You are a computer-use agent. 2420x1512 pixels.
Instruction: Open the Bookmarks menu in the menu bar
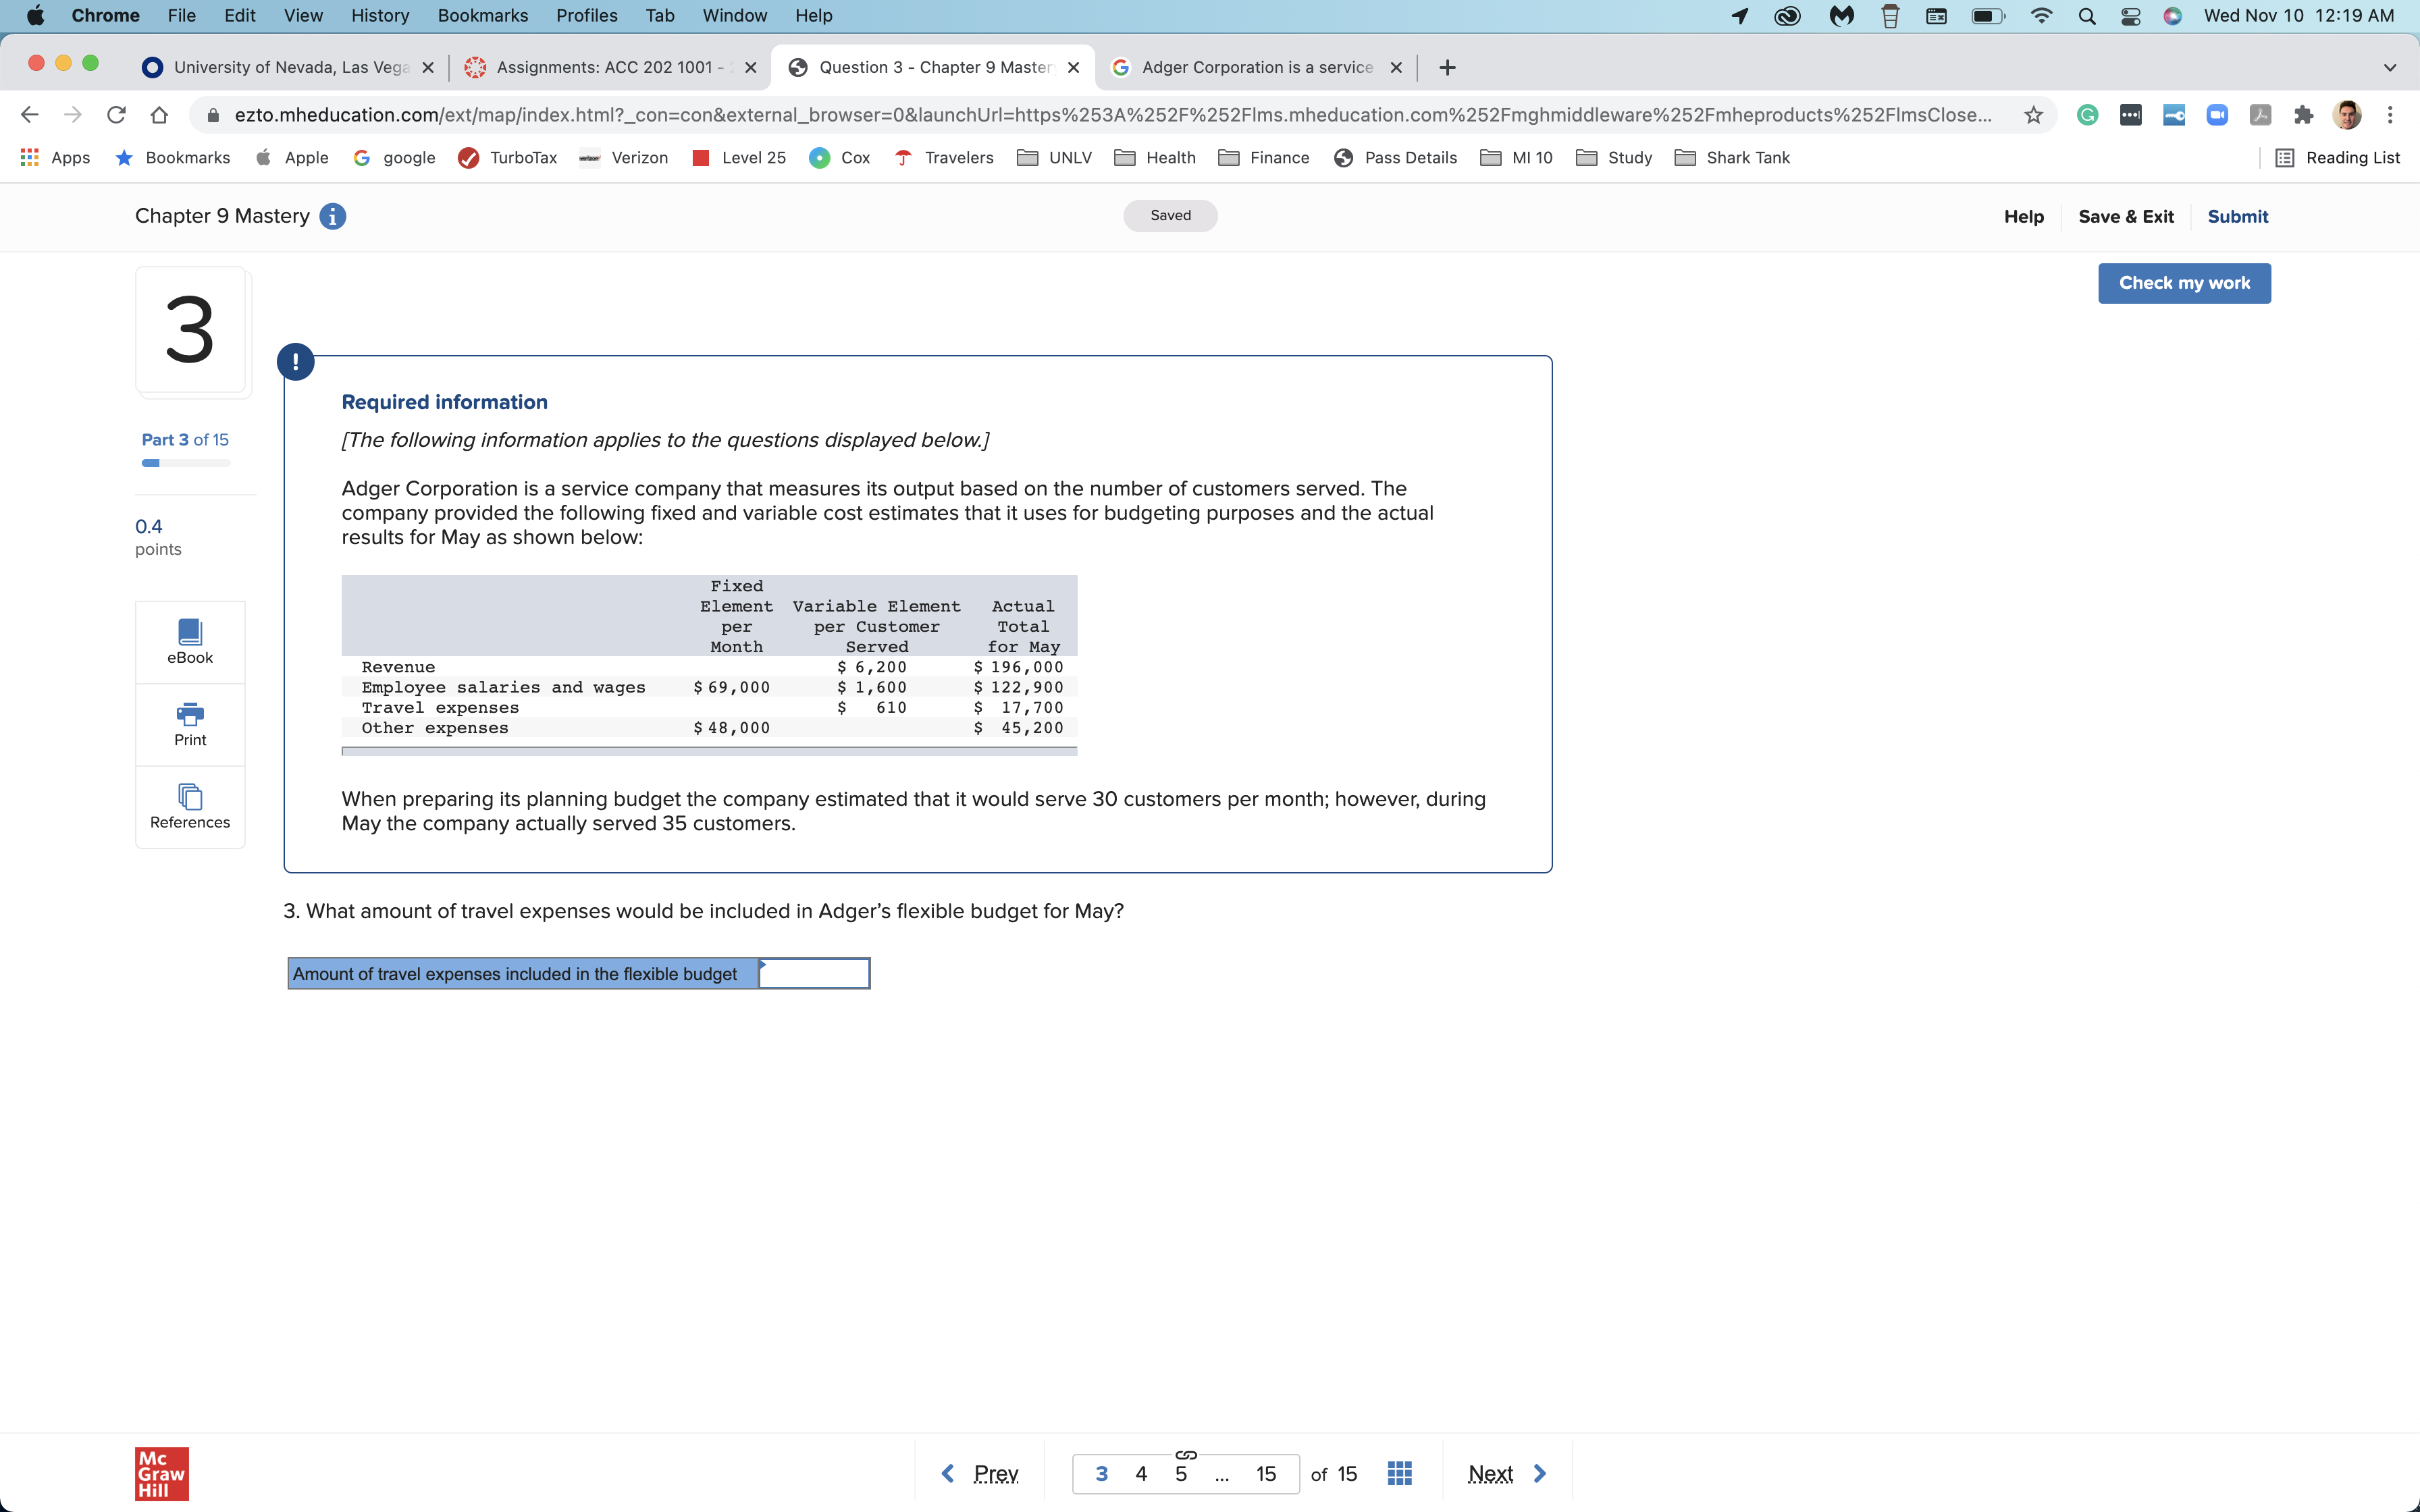482,15
